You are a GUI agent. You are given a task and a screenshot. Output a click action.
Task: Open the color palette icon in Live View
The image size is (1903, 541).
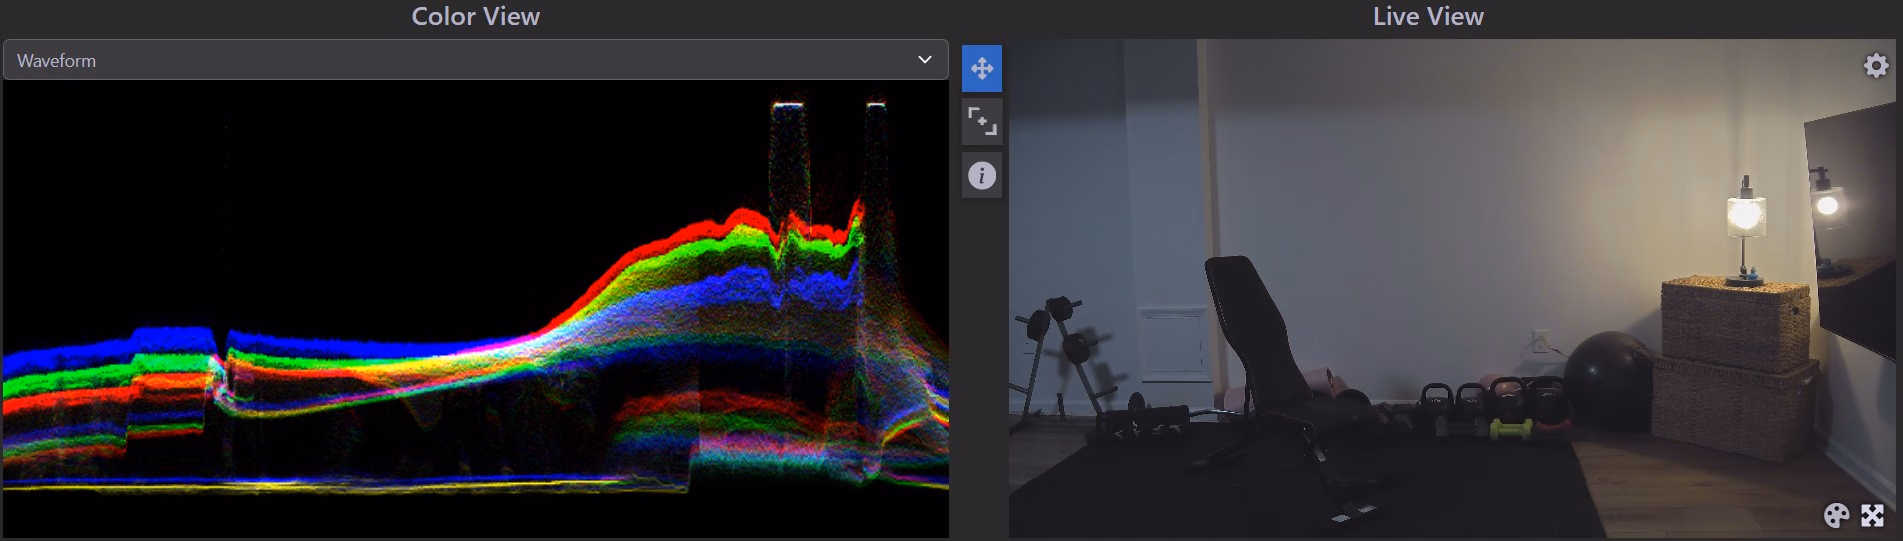click(x=1836, y=515)
